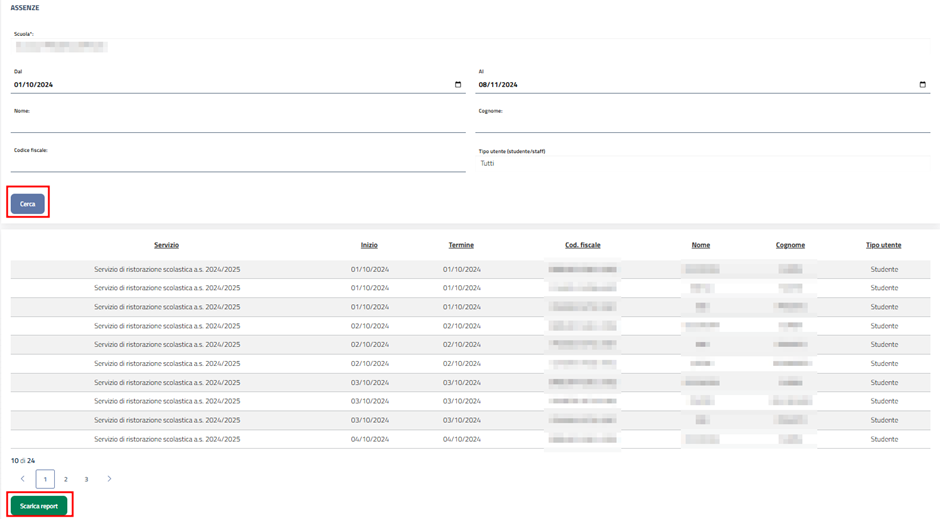Sort table by Tipo utente column header
Viewport: 940px width, 519px height.
click(x=883, y=245)
